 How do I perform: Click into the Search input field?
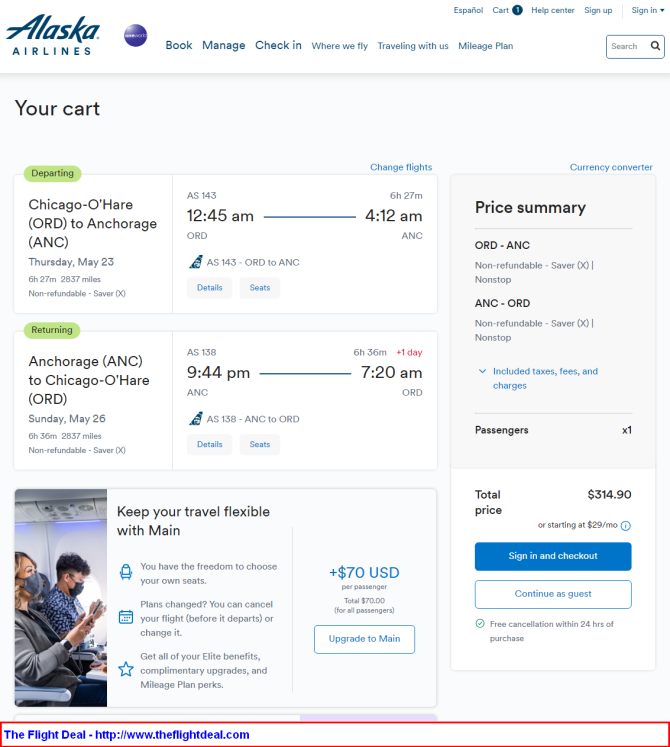628,46
